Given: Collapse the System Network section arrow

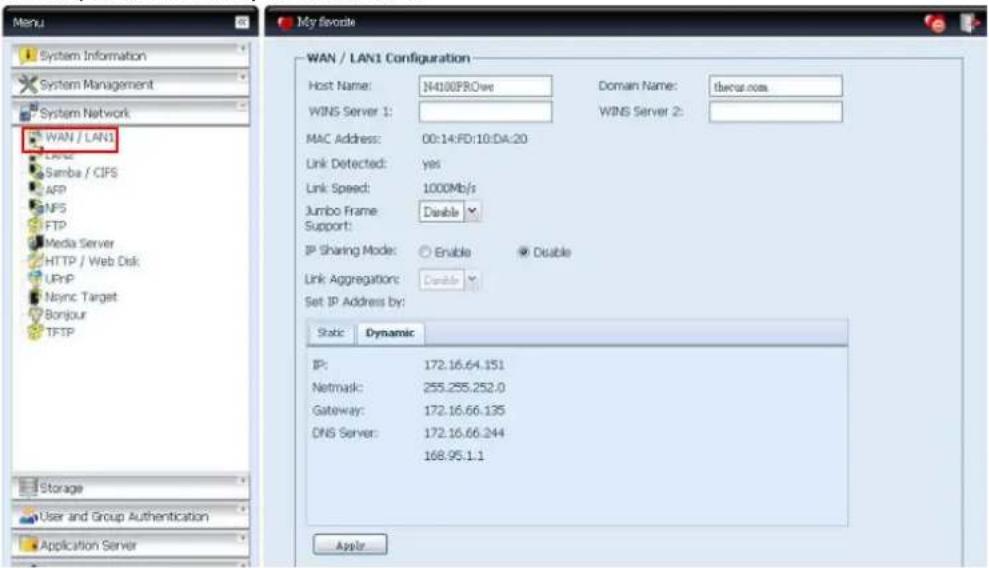Looking at the screenshot, I should pos(242,106).
